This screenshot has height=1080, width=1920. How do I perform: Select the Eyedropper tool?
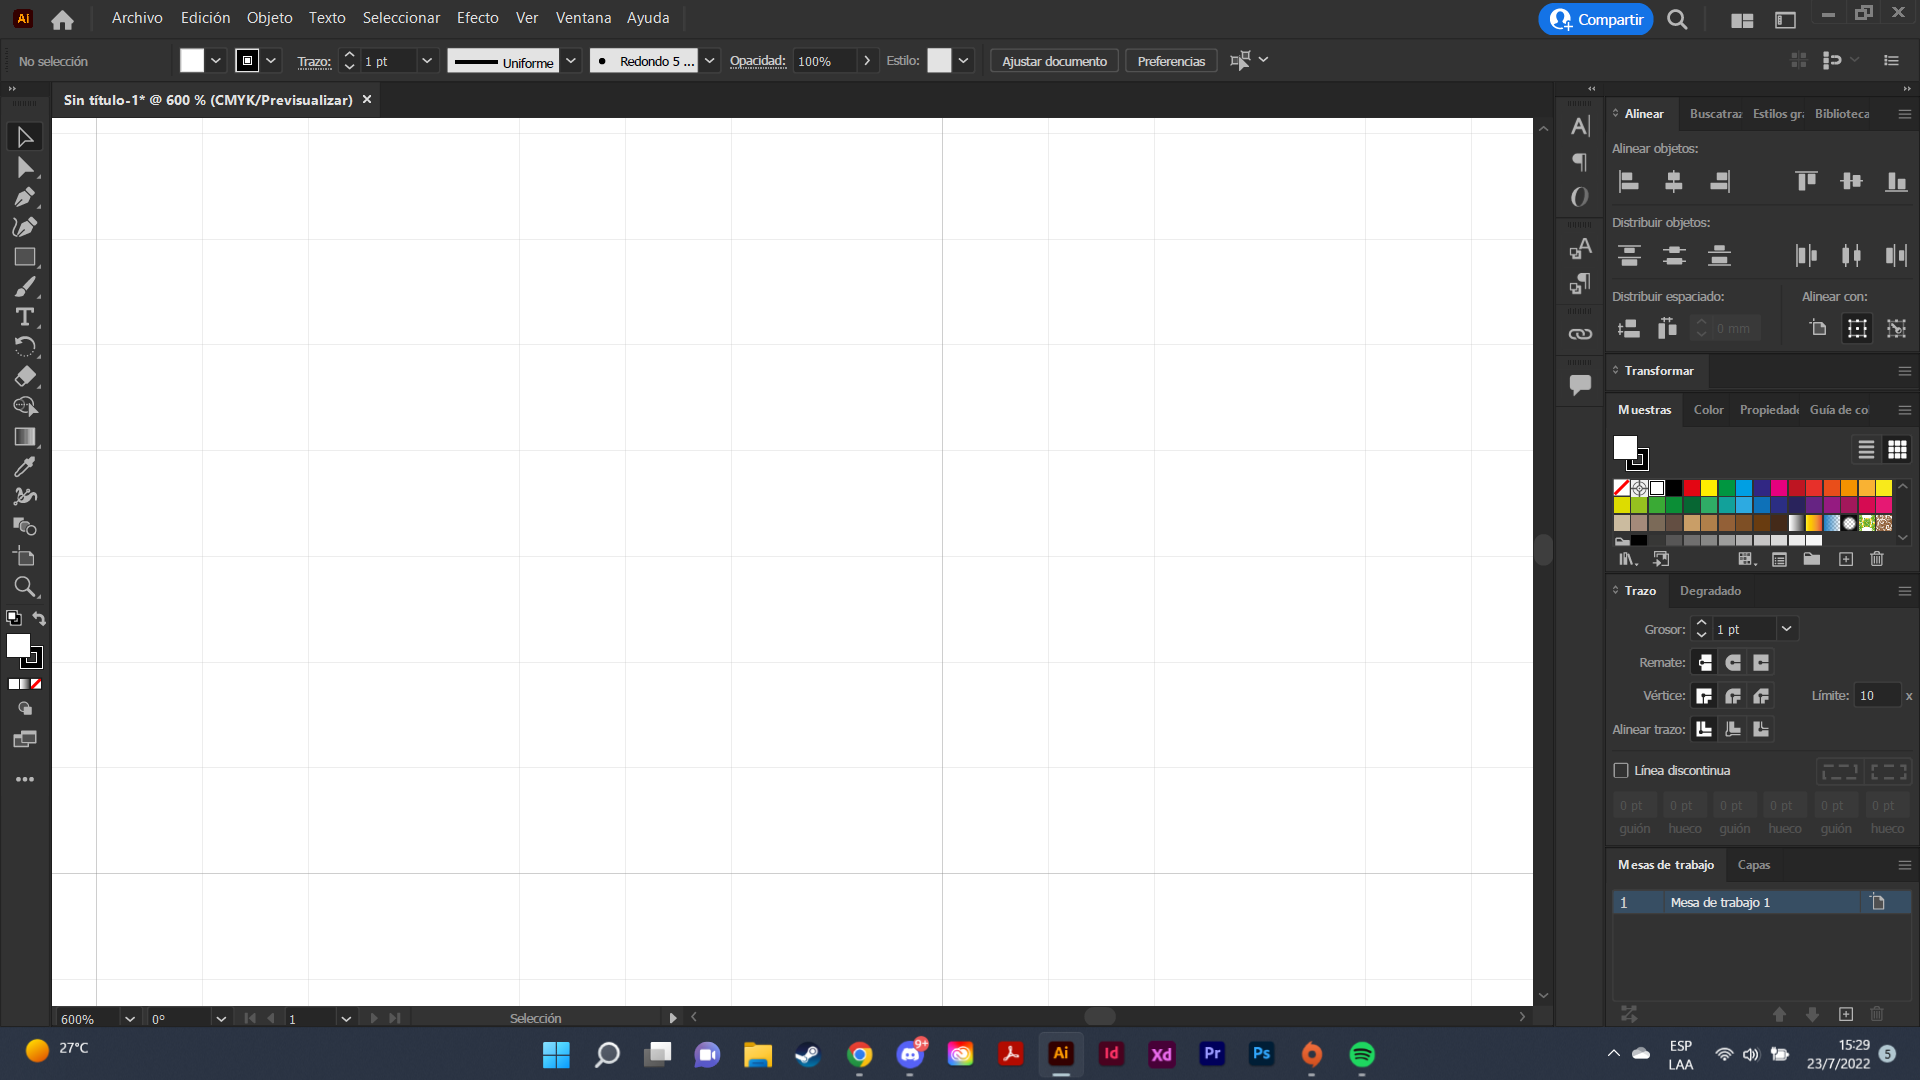click(25, 467)
